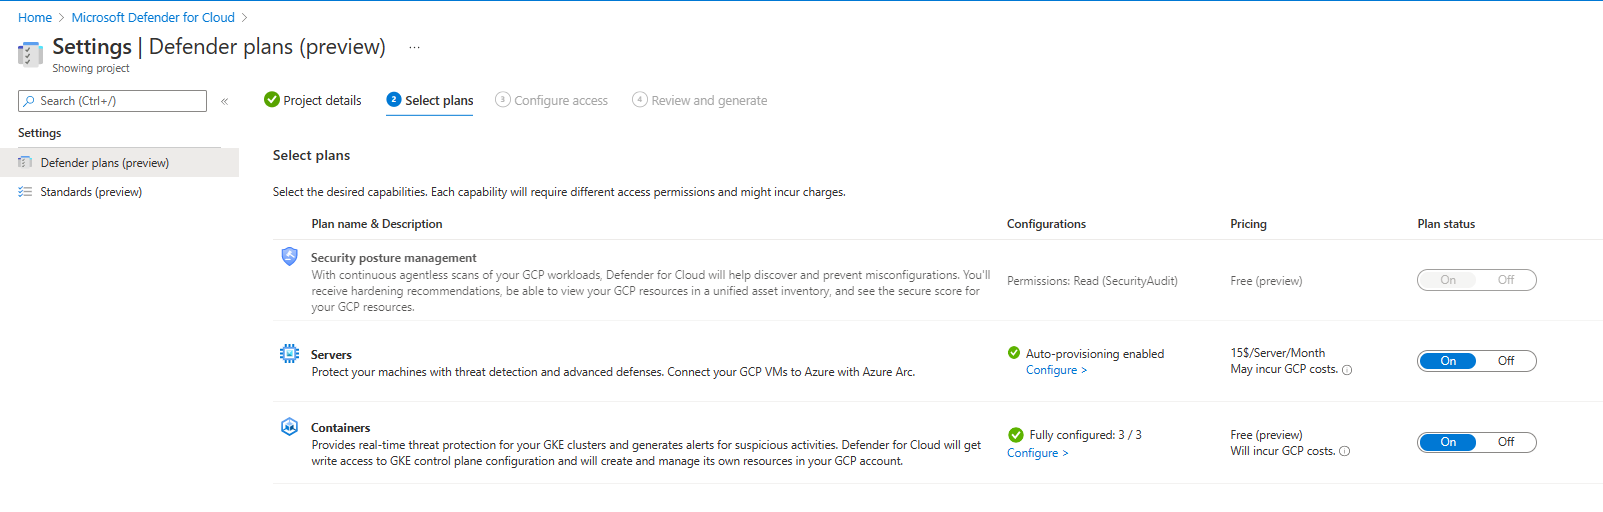Click the Security posture management status toggle

click(1476, 280)
